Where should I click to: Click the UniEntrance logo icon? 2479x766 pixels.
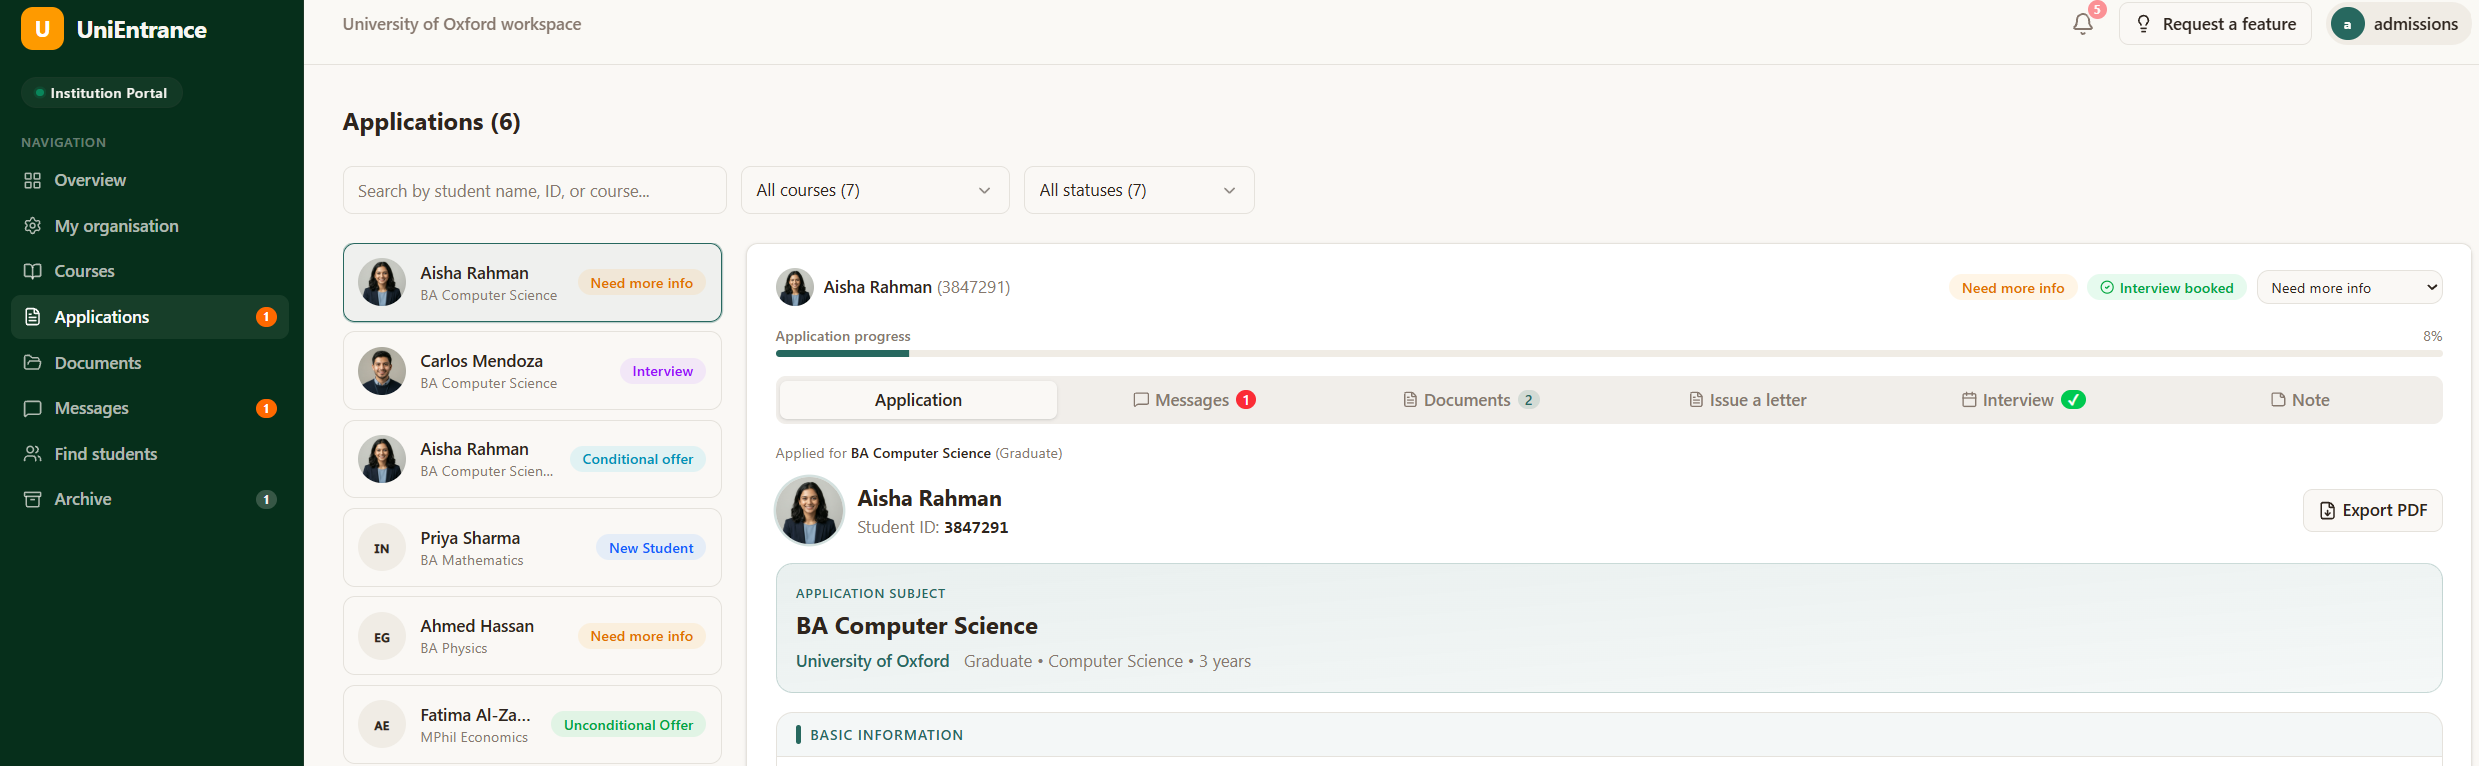42,29
